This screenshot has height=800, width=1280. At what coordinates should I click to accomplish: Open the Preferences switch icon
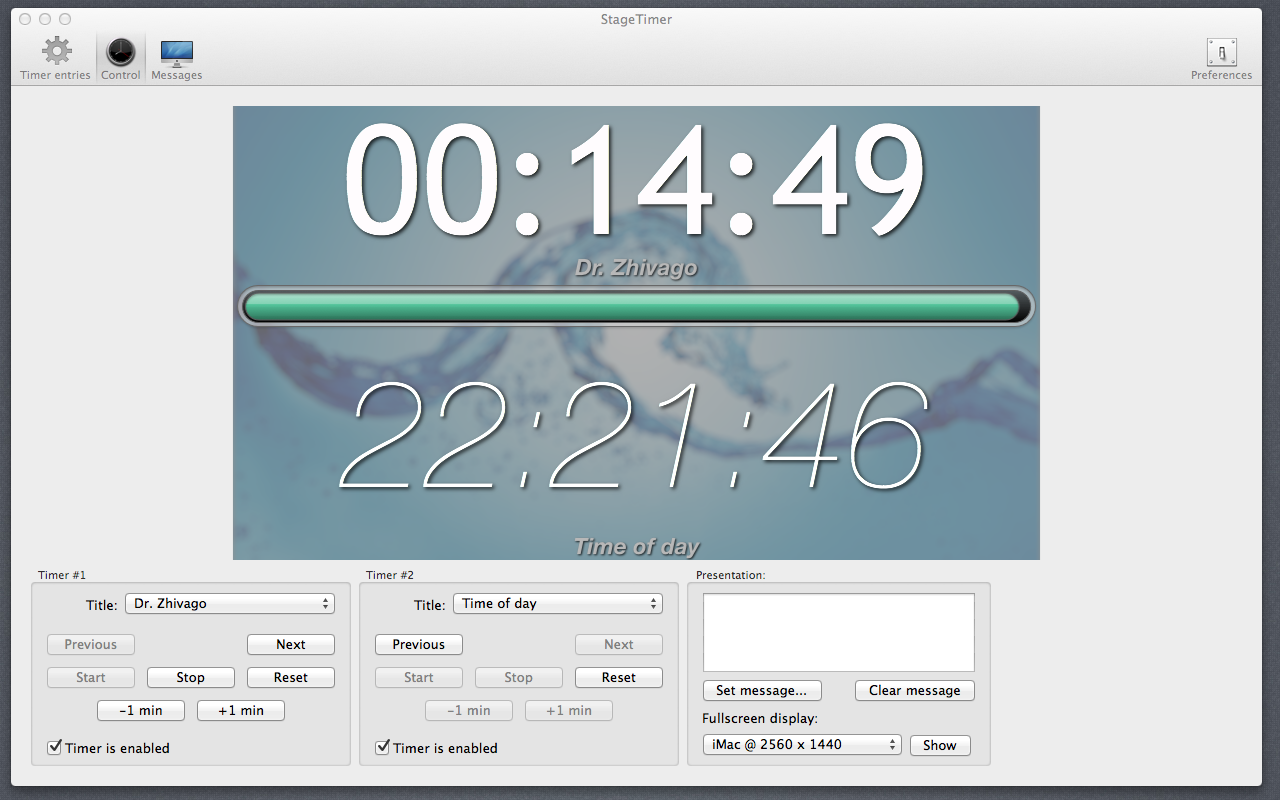coord(1221,52)
